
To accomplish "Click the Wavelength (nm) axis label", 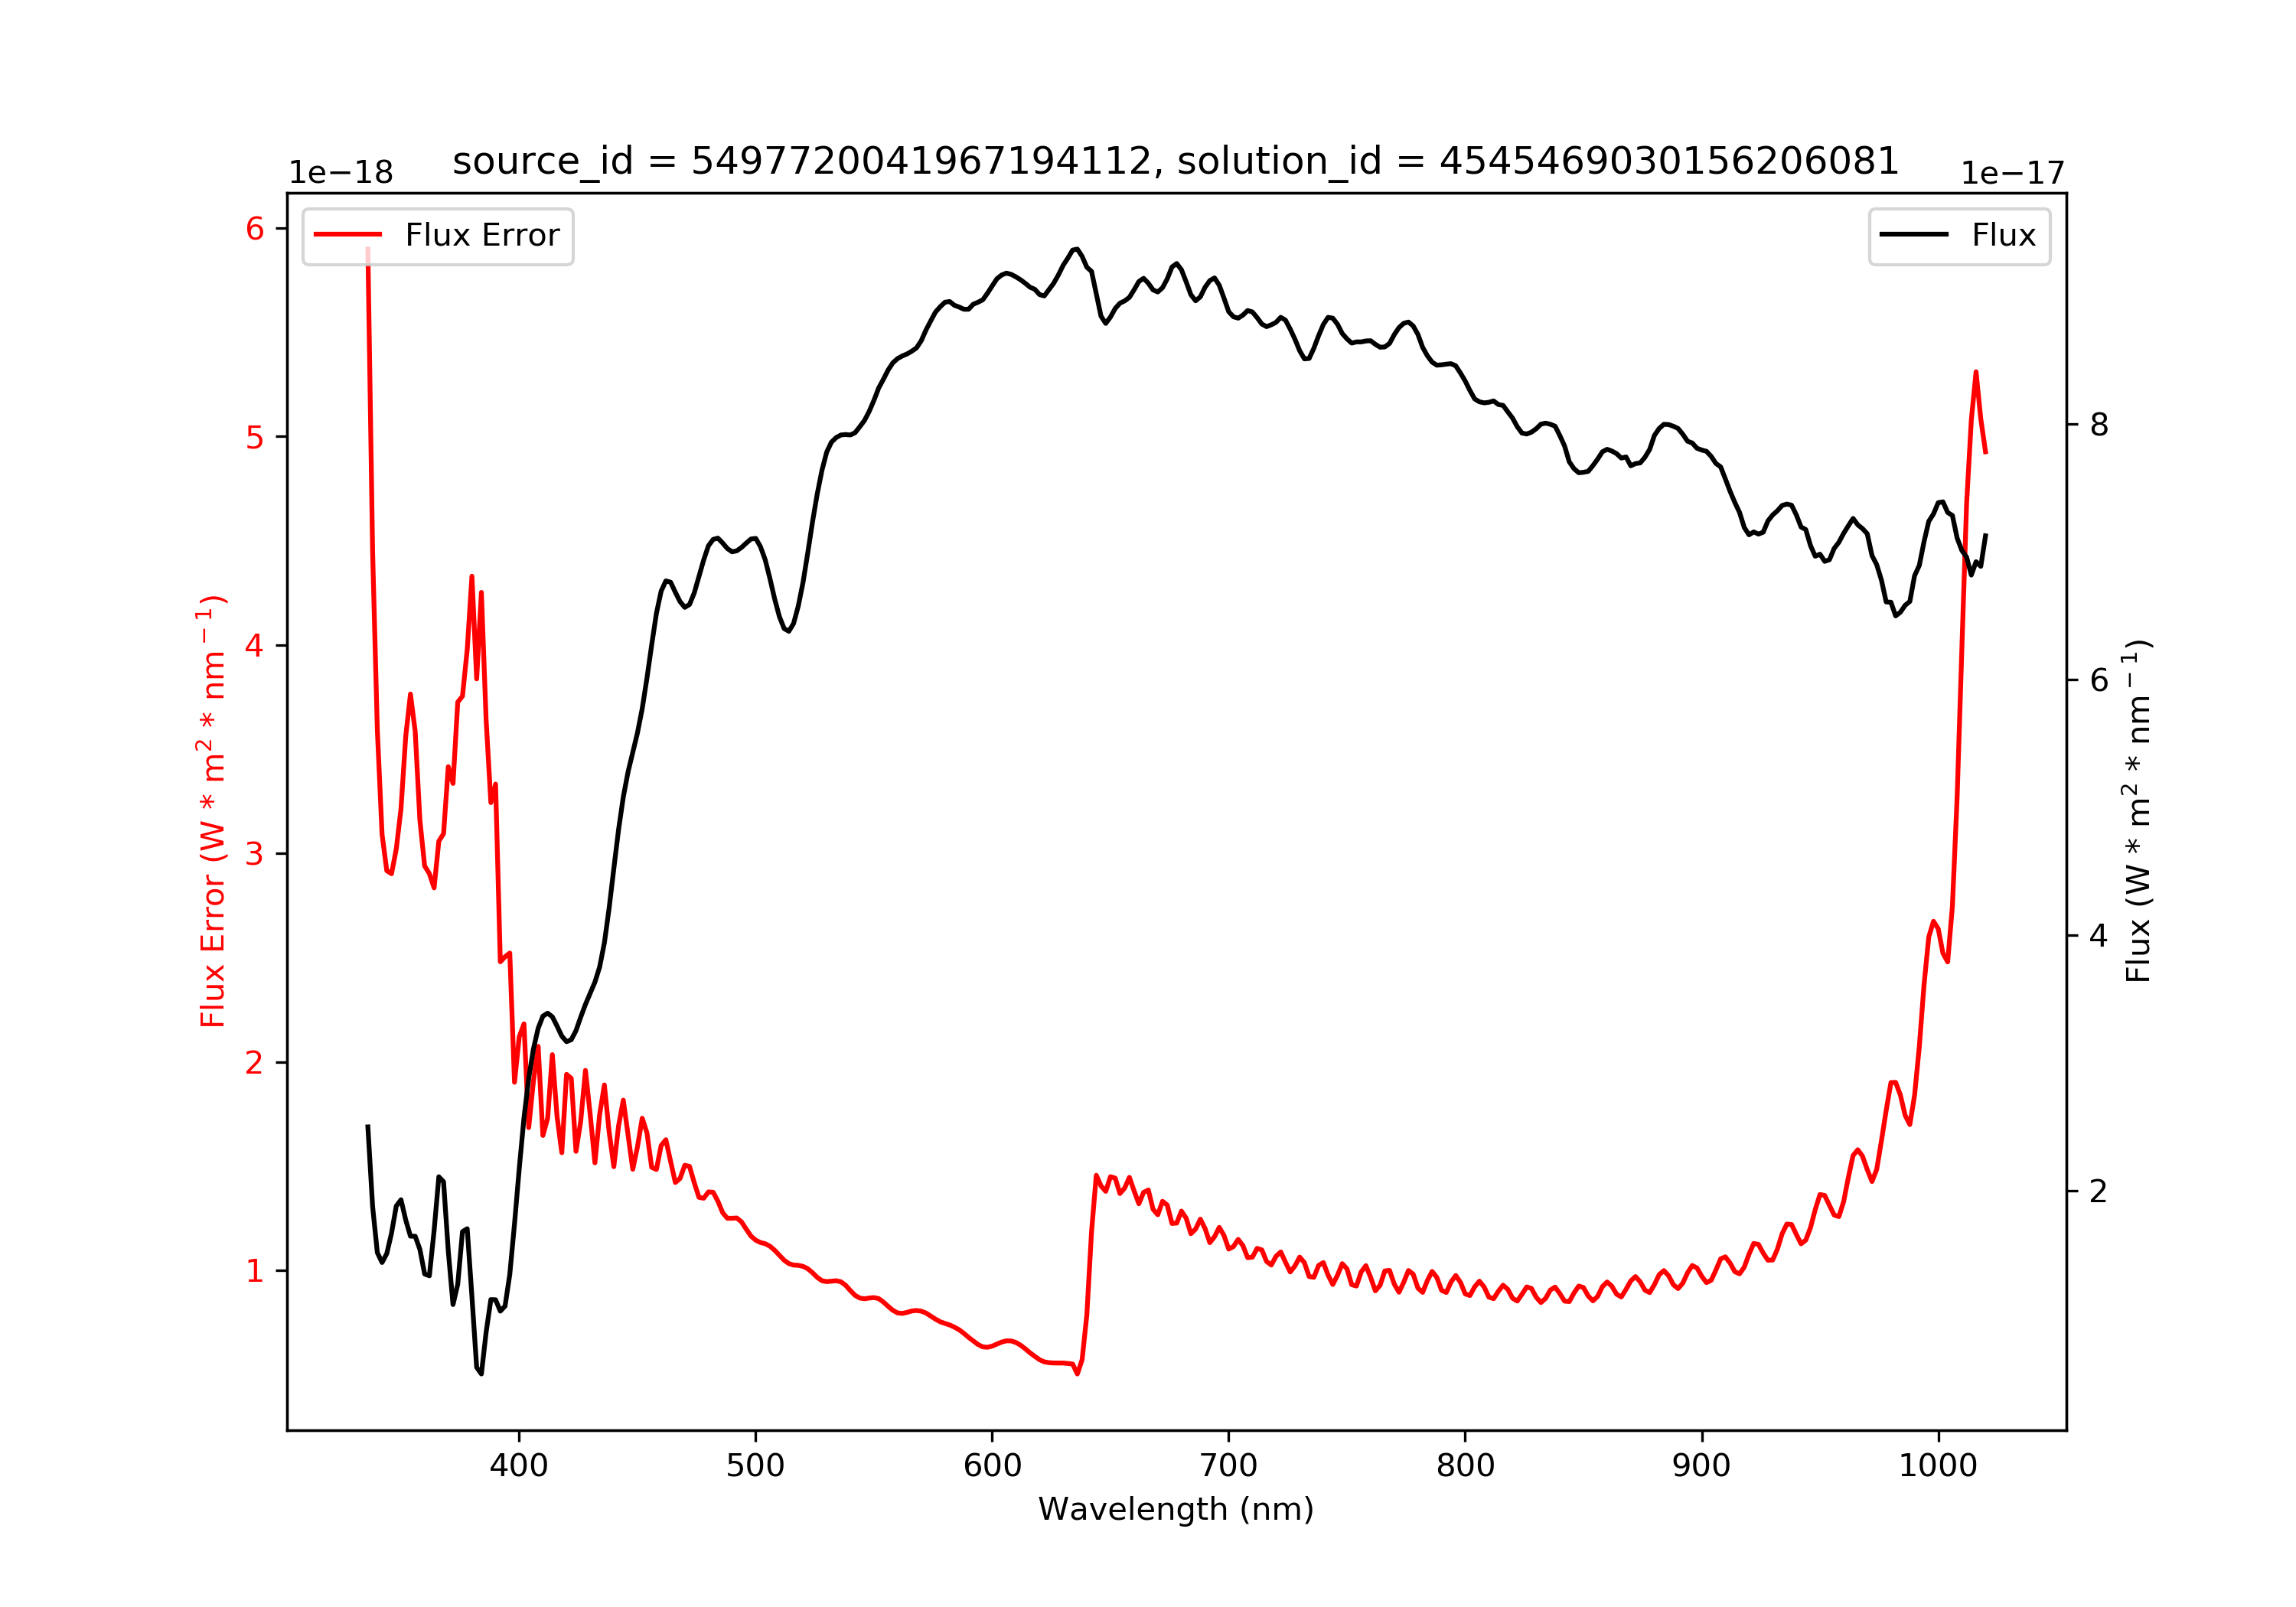I will (x=1176, y=1509).
